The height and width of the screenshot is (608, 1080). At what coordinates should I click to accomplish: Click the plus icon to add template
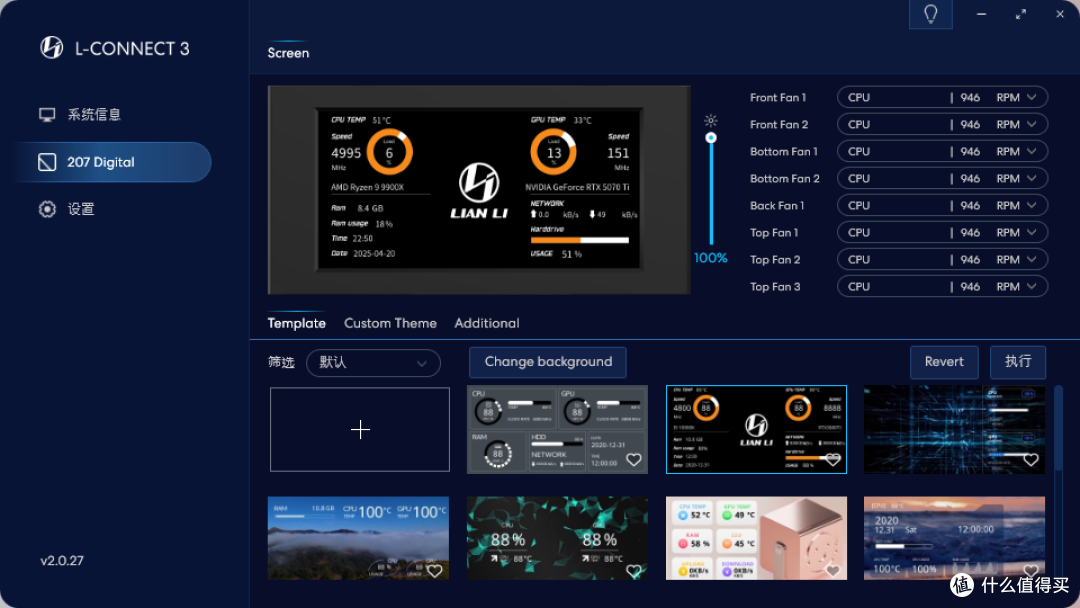pyautogui.click(x=360, y=430)
